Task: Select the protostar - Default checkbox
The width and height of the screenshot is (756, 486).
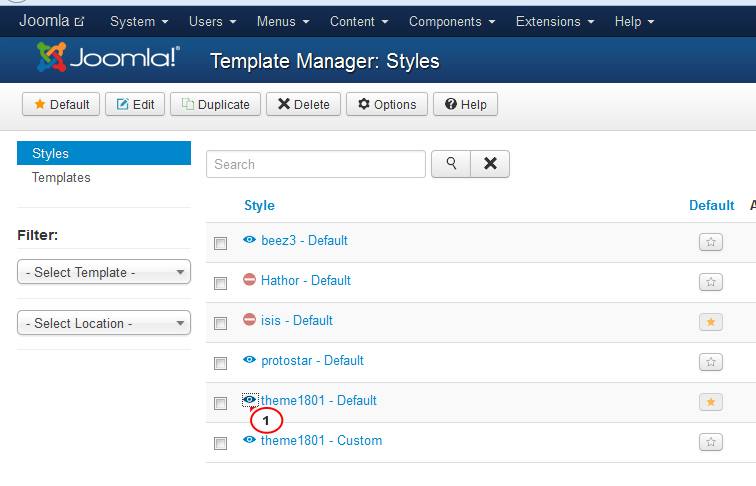Action: pyautogui.click(x=221, y=363)
